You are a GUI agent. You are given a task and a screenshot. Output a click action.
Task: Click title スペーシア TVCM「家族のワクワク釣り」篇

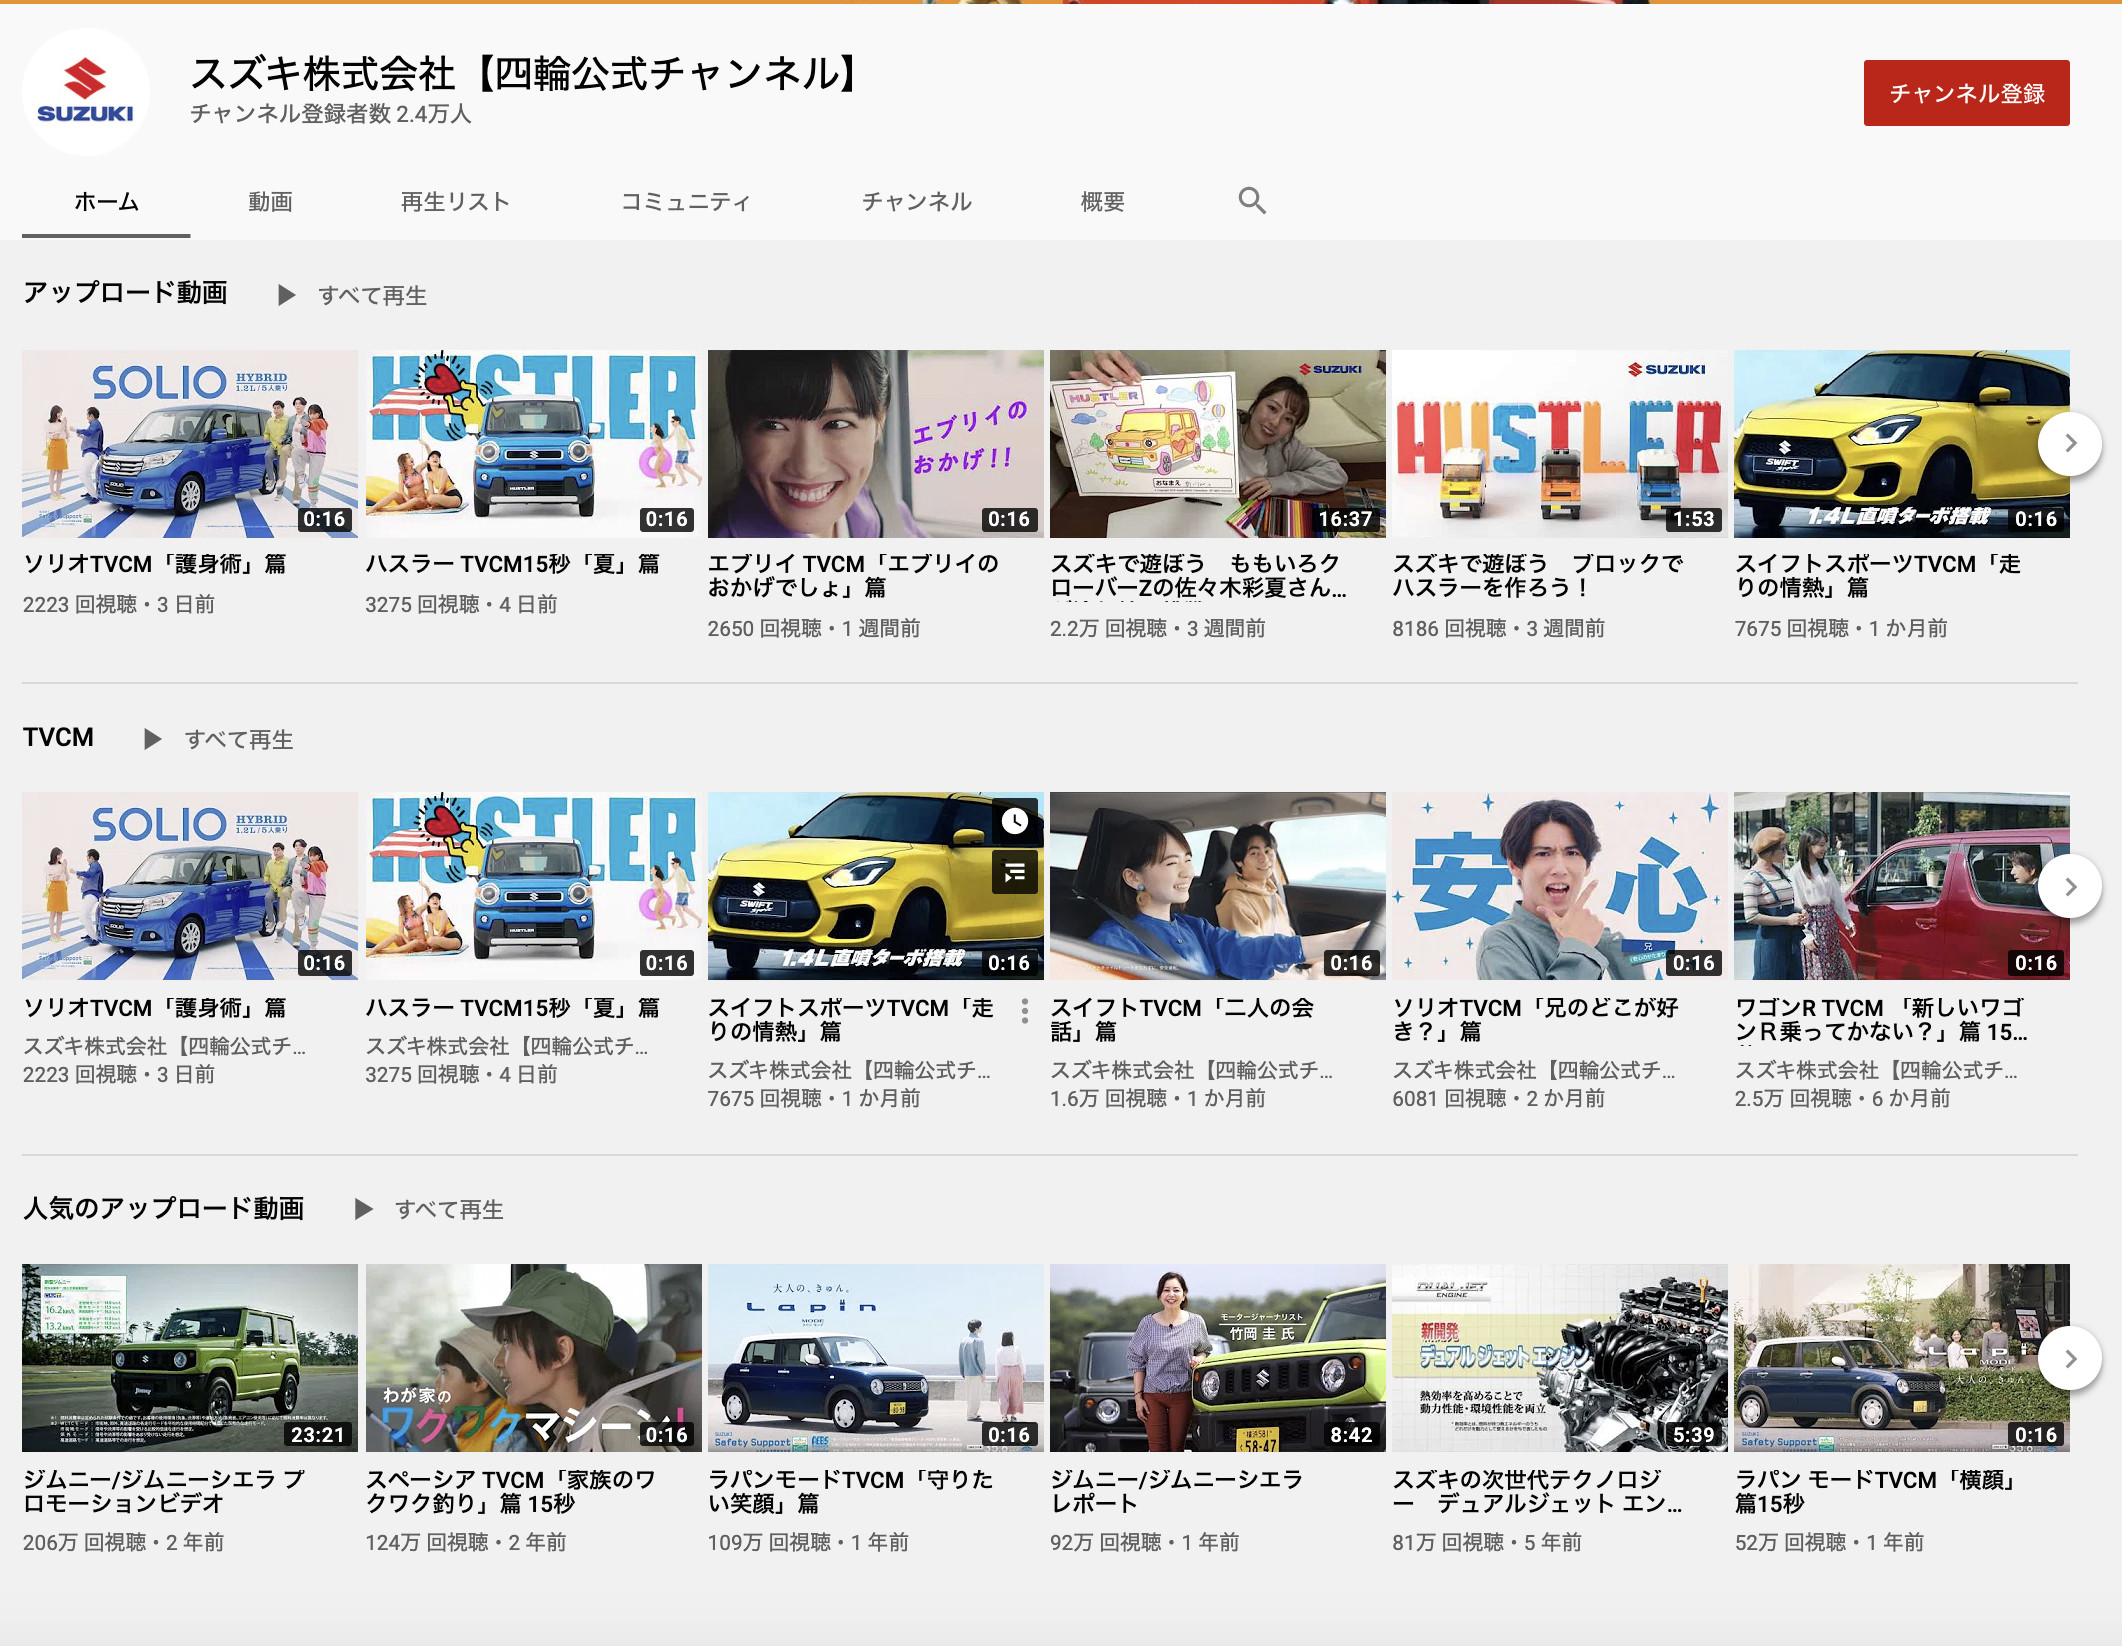point(511,1491)
